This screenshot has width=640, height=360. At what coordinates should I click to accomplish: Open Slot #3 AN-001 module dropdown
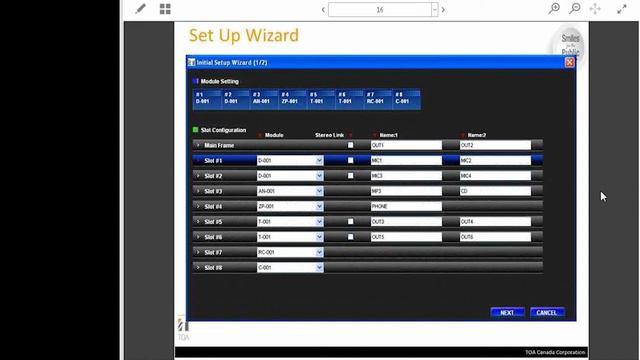[319, 191]
